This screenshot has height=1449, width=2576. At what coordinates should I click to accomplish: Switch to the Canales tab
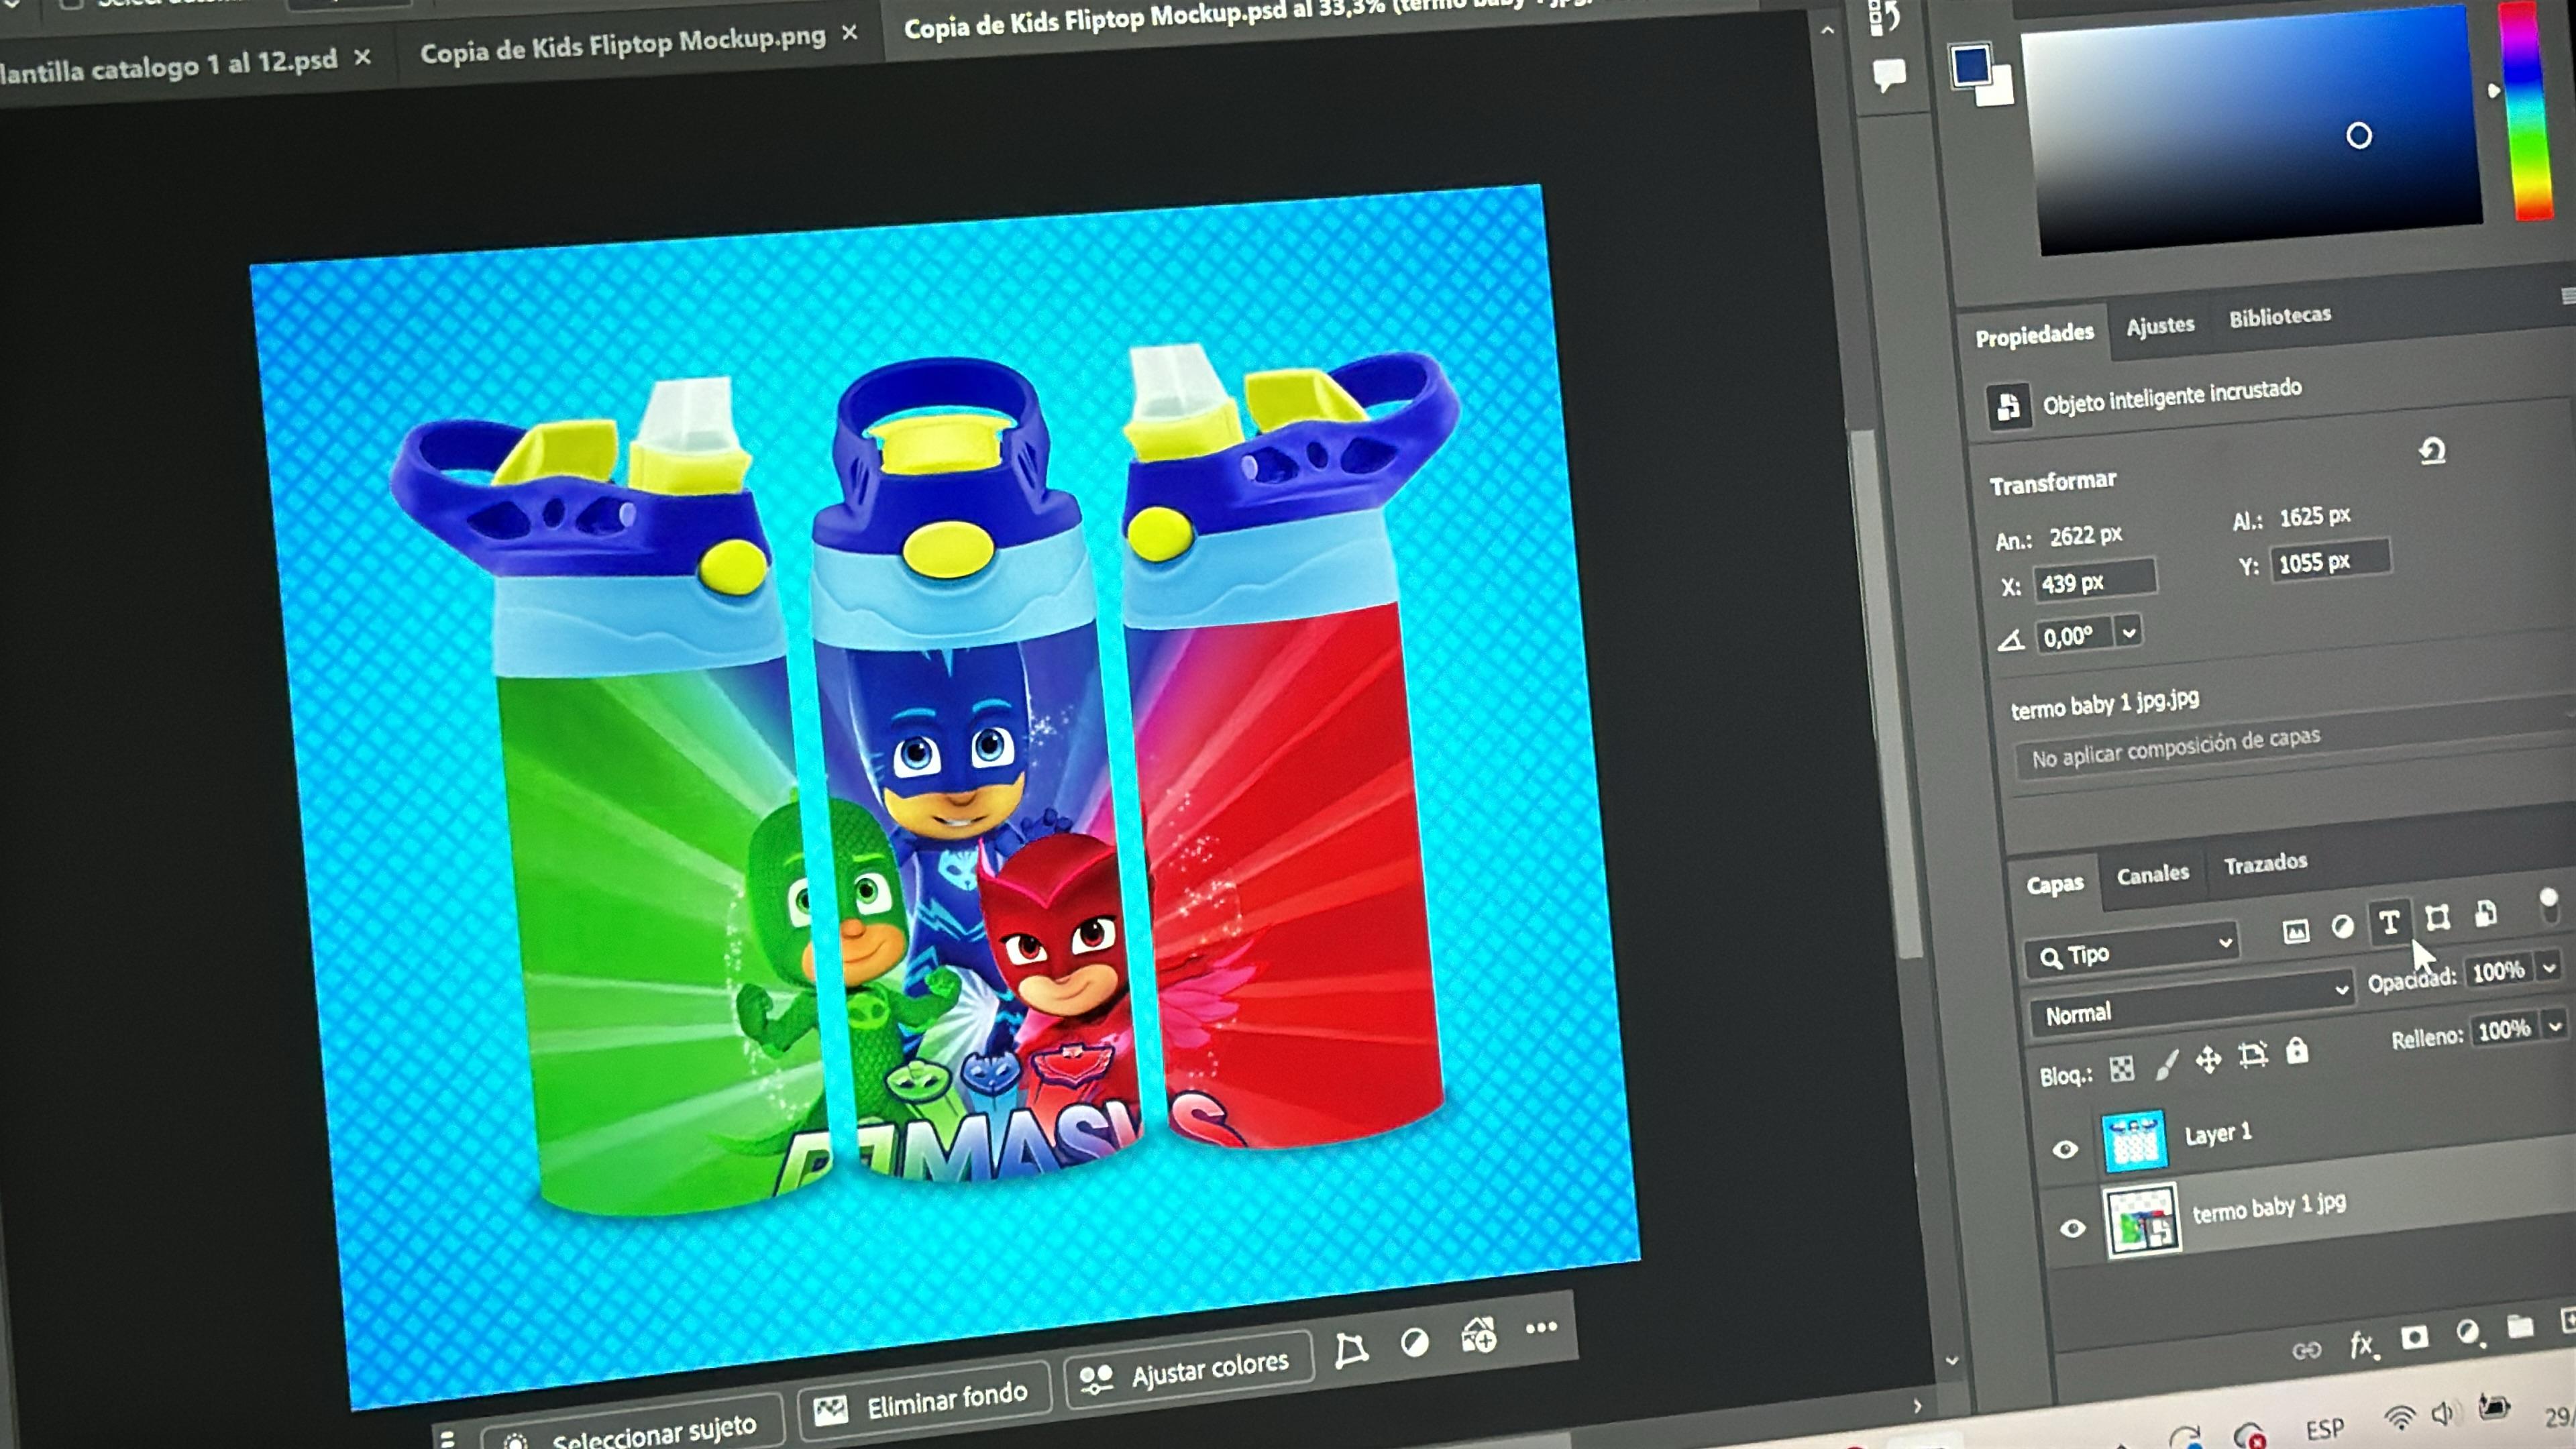point(2152,874)
